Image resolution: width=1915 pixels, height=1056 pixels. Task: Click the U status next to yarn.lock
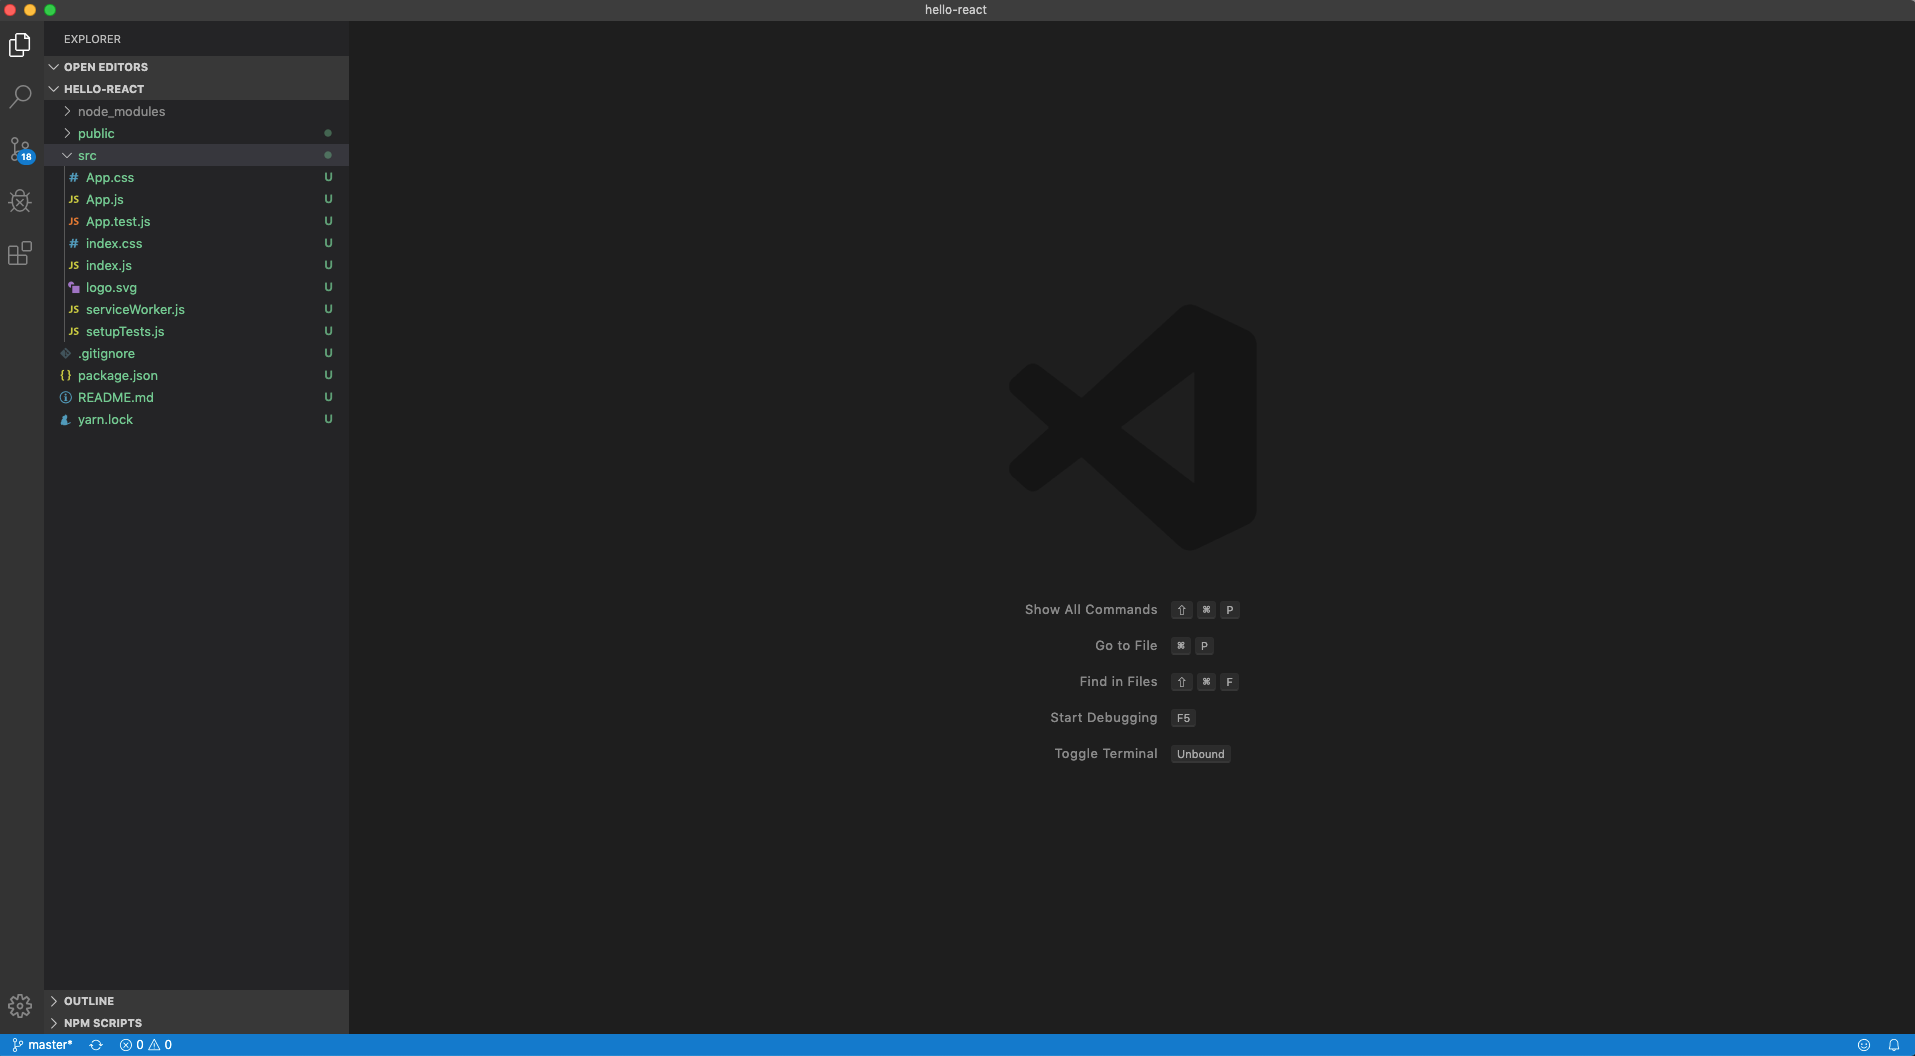click(328, 419)
